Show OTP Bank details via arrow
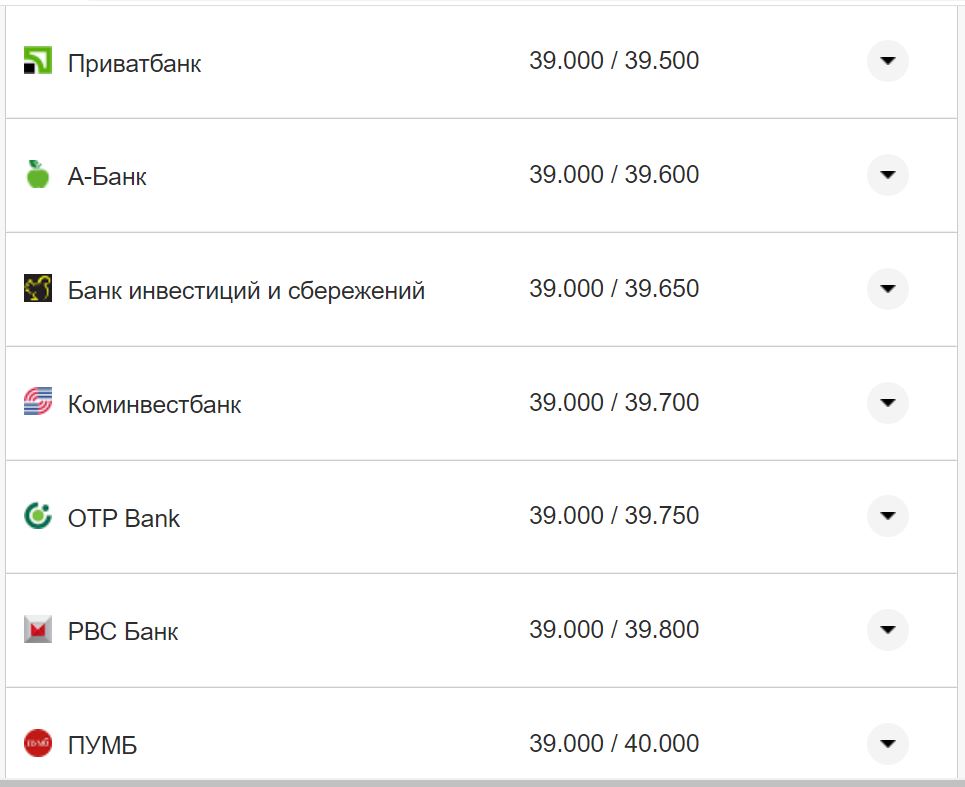The width and height of the screenshot is (965, 787). [x=887, y=516]
